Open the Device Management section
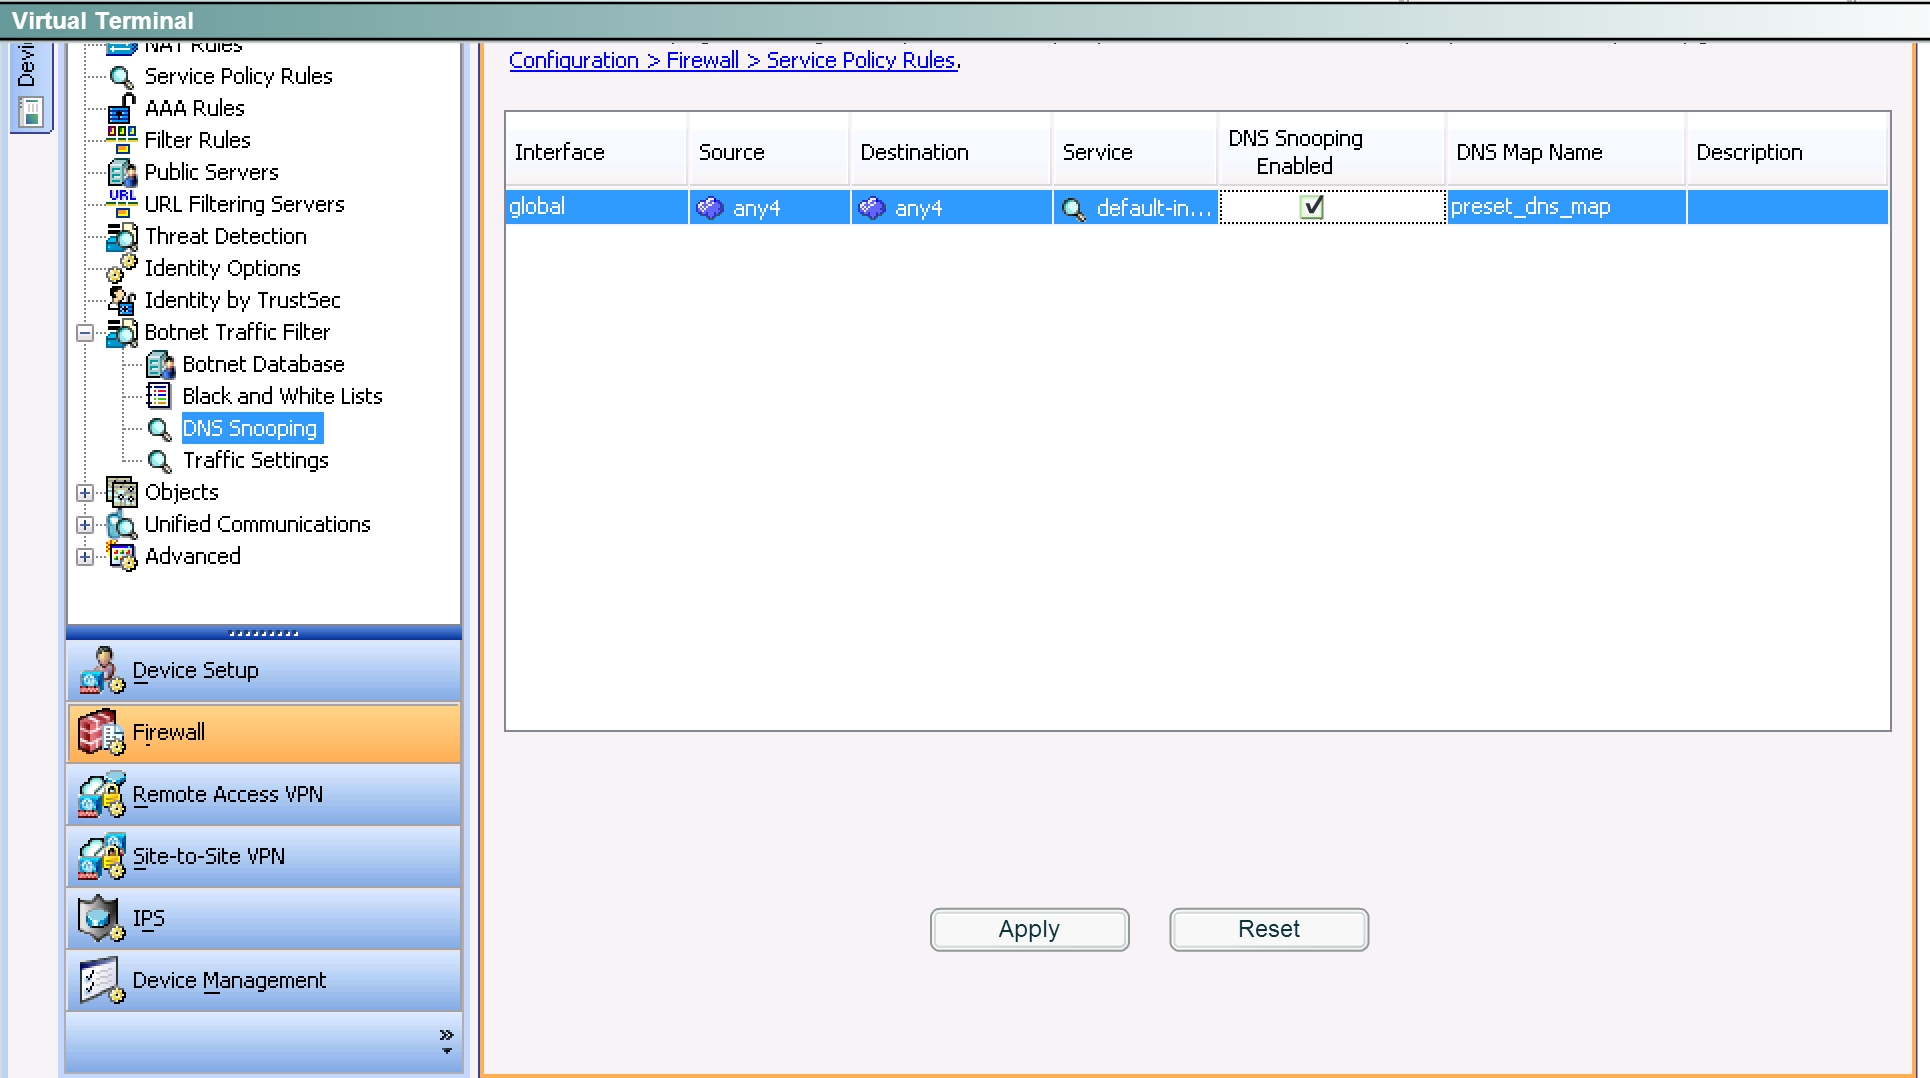 (x=264, y=980)
